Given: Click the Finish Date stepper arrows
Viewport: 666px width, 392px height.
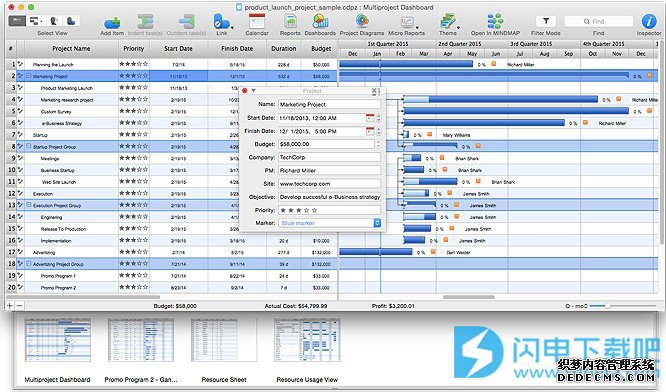Looking at the screenshot, I should click(x=378, y=131).
